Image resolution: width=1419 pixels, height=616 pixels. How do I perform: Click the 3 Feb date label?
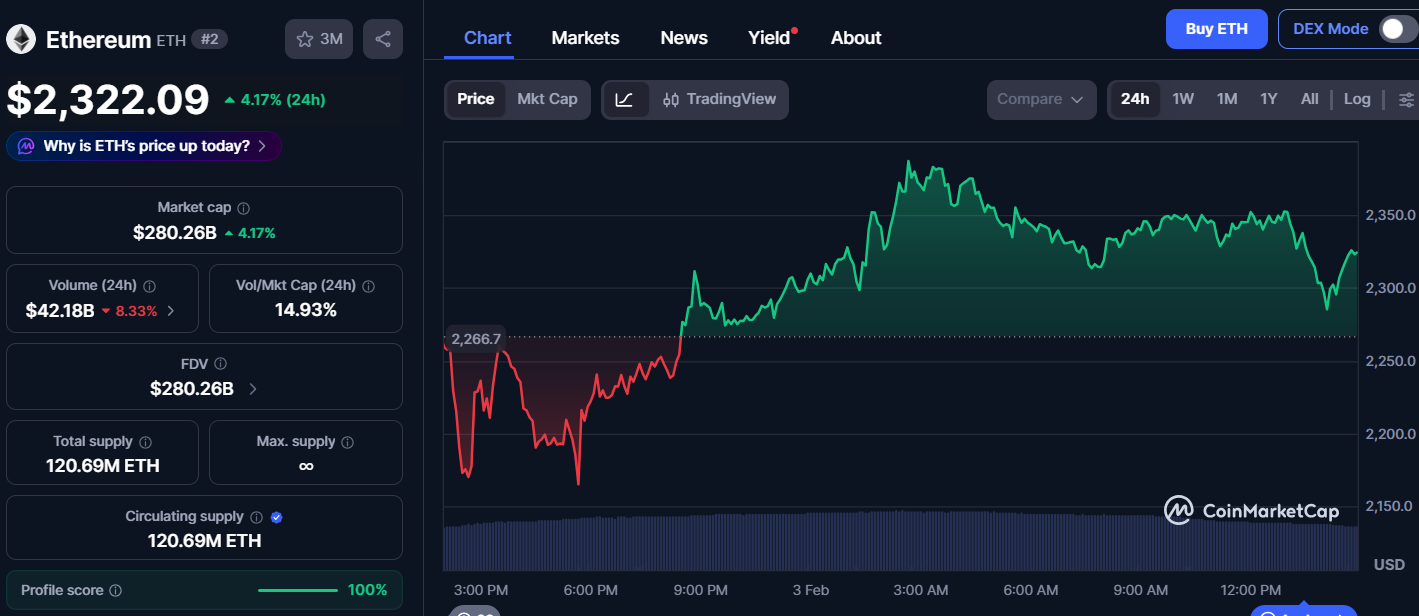(x=810, y=590)
